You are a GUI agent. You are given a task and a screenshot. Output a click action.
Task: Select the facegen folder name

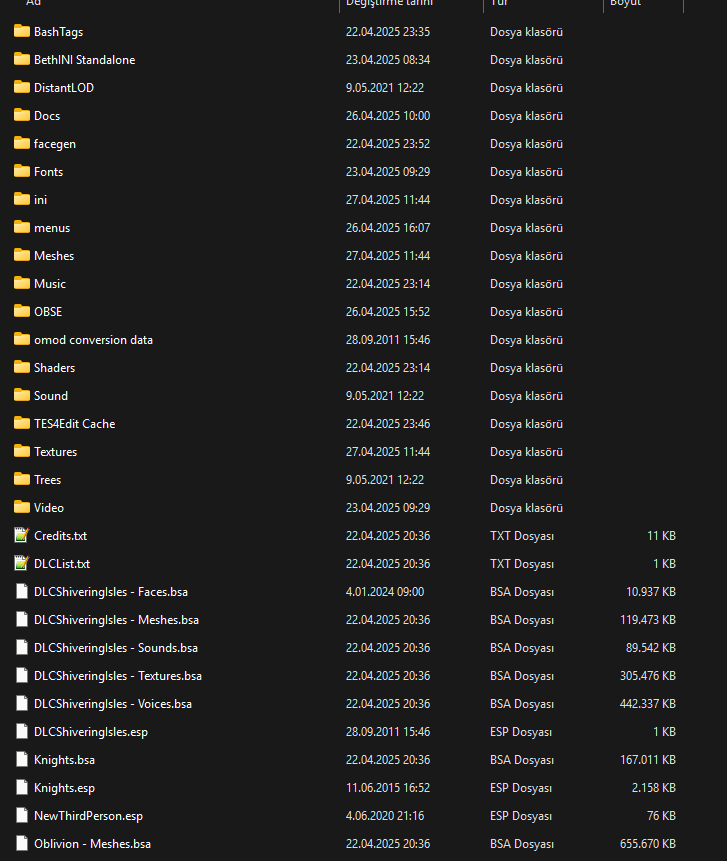tap(55, 144)
